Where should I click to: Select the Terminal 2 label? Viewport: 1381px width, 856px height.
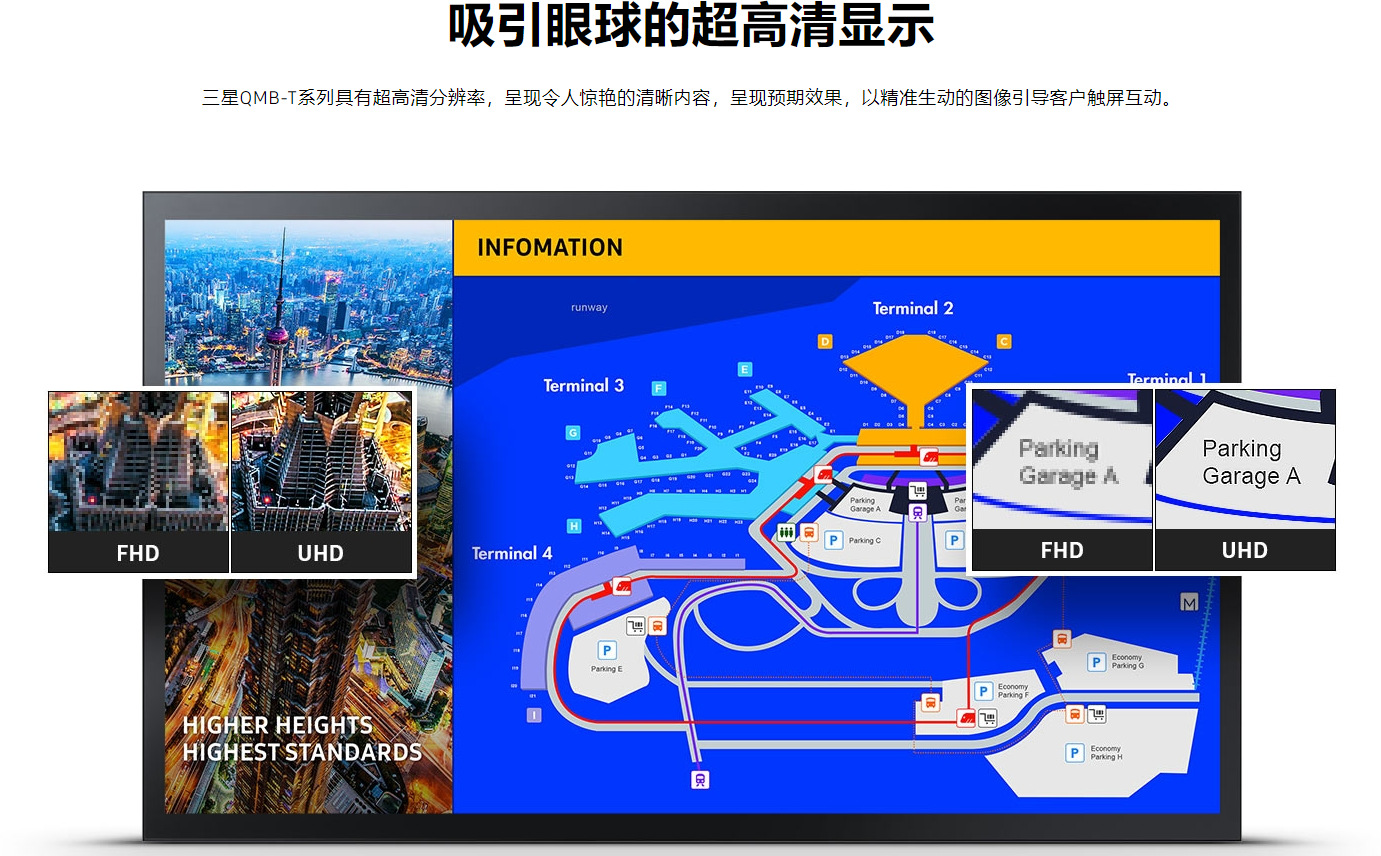[913, 308]
